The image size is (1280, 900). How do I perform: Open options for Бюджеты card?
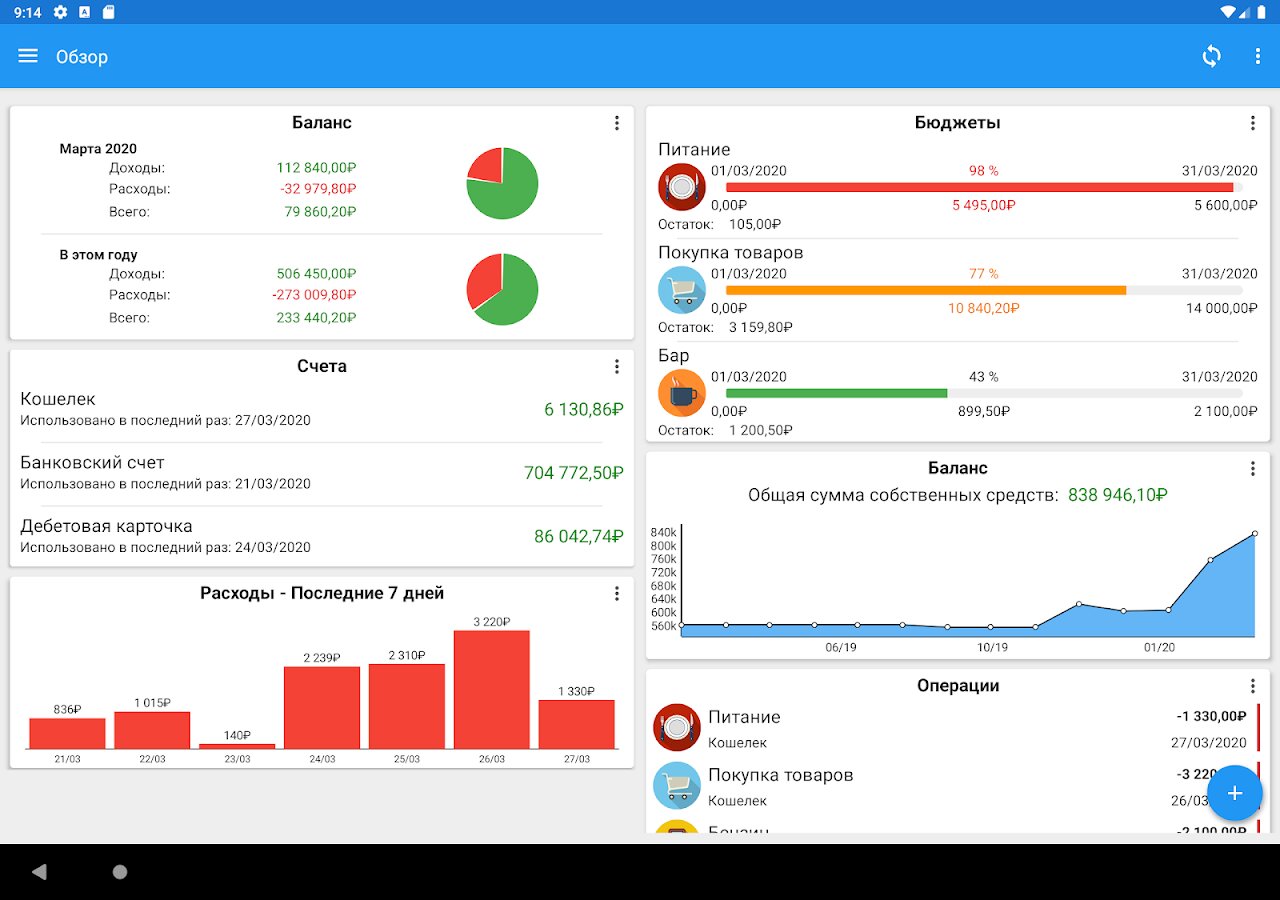coord(1252,123)
